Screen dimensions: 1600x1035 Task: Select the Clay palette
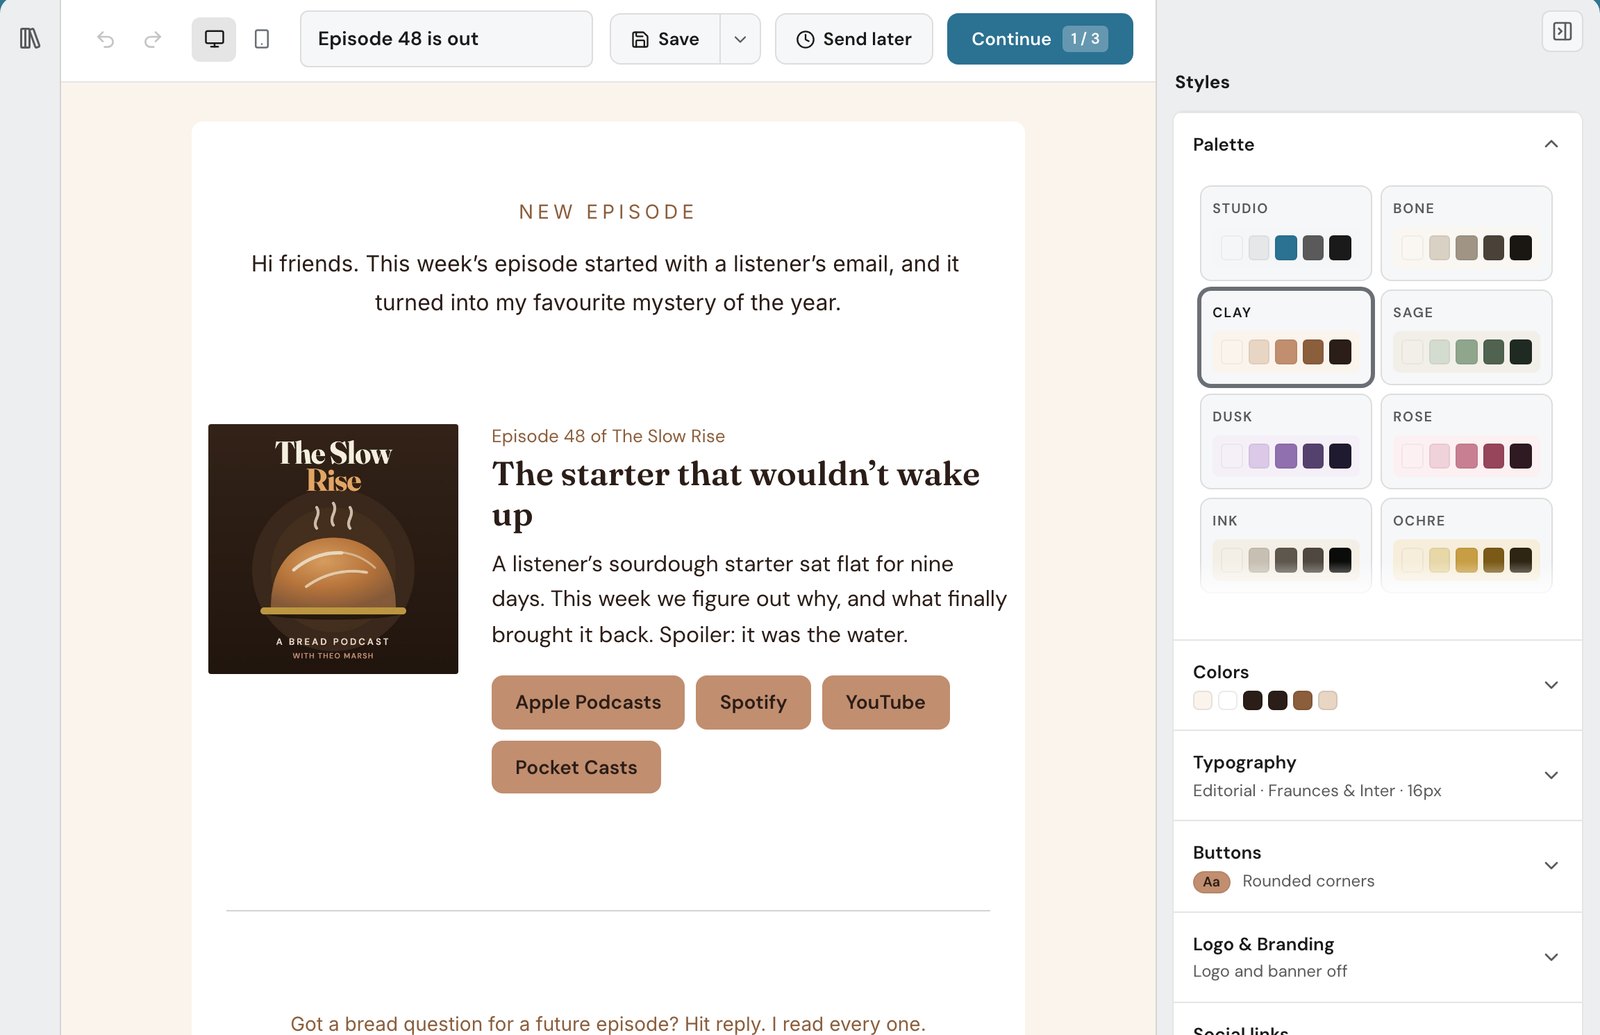coord(1286,337)
